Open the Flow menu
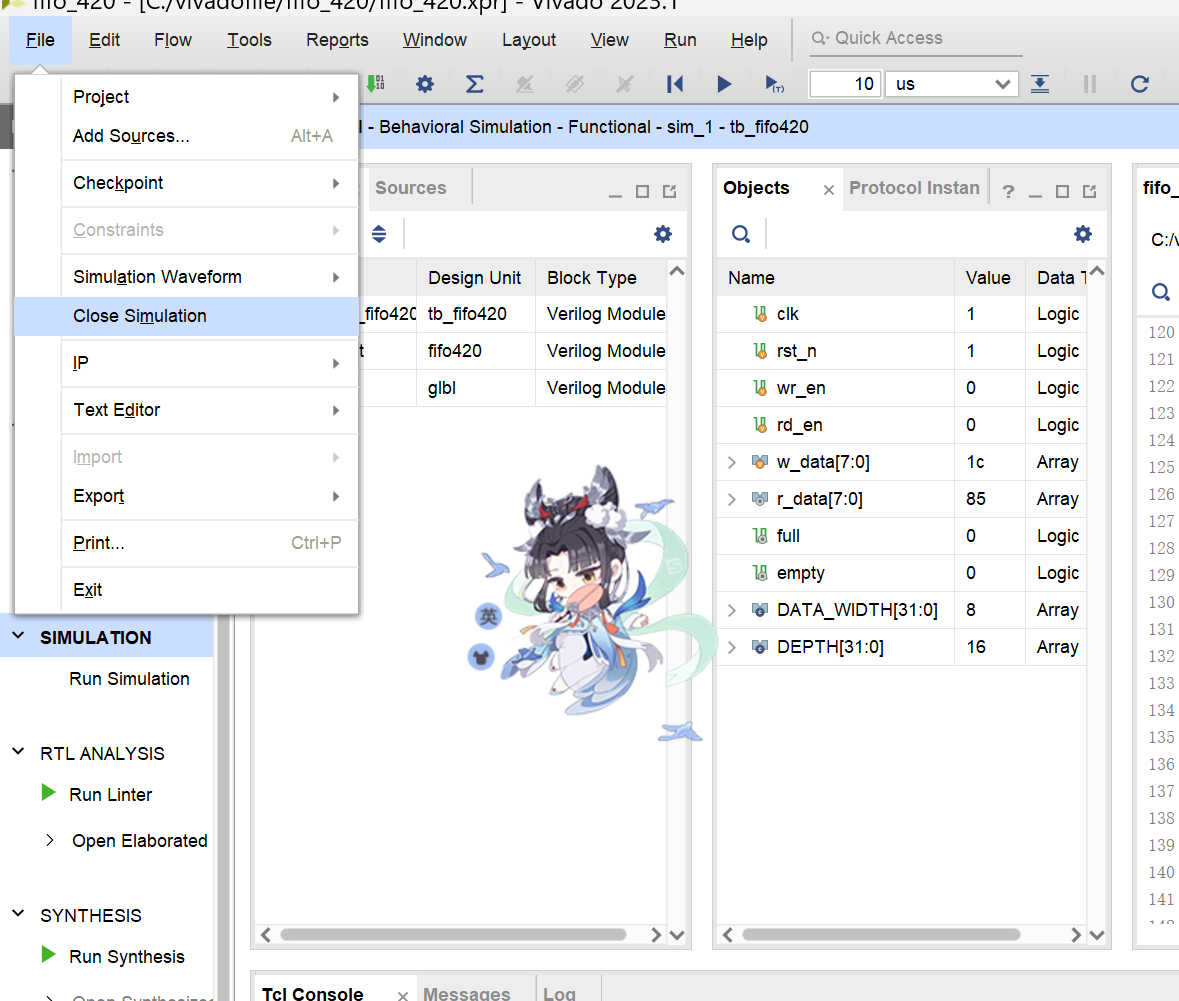The image size is (1179, 1001). click(173, 40)
